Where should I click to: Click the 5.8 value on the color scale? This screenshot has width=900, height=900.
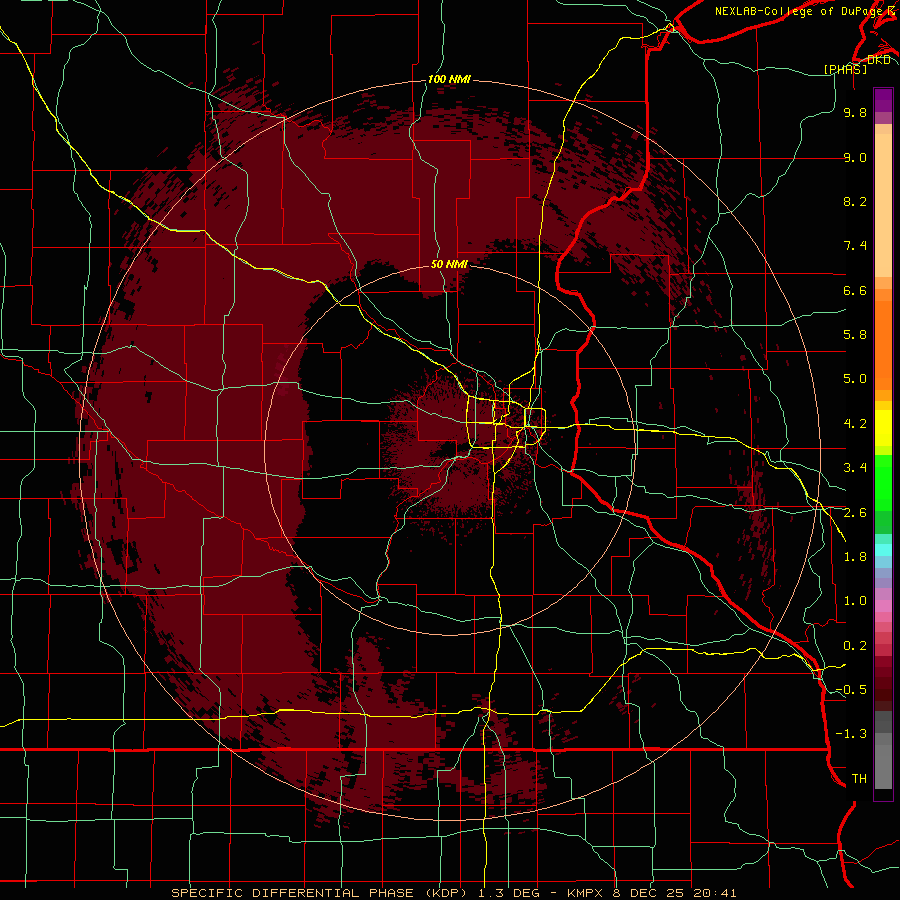click(855, 334)
